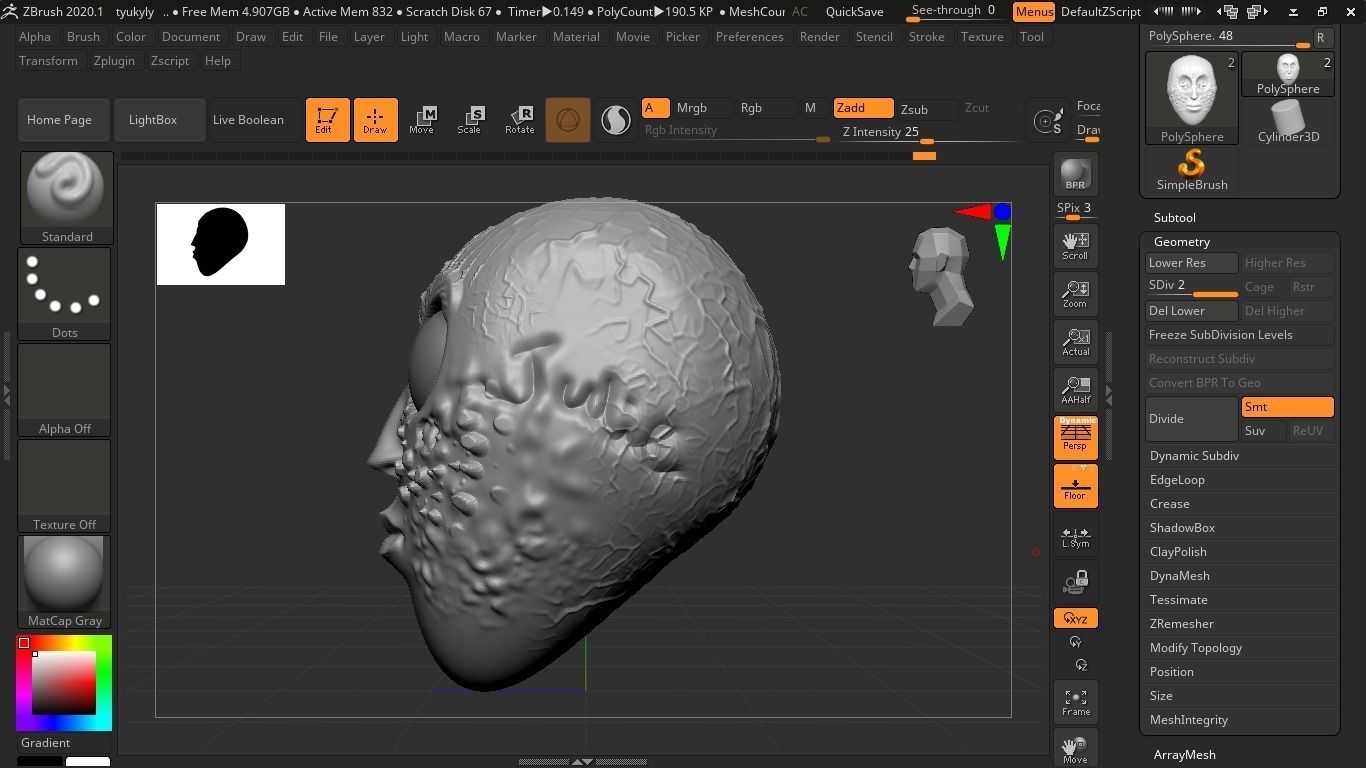
Task: Frame the mesh in view
Action: click(x=1075, y=702)
